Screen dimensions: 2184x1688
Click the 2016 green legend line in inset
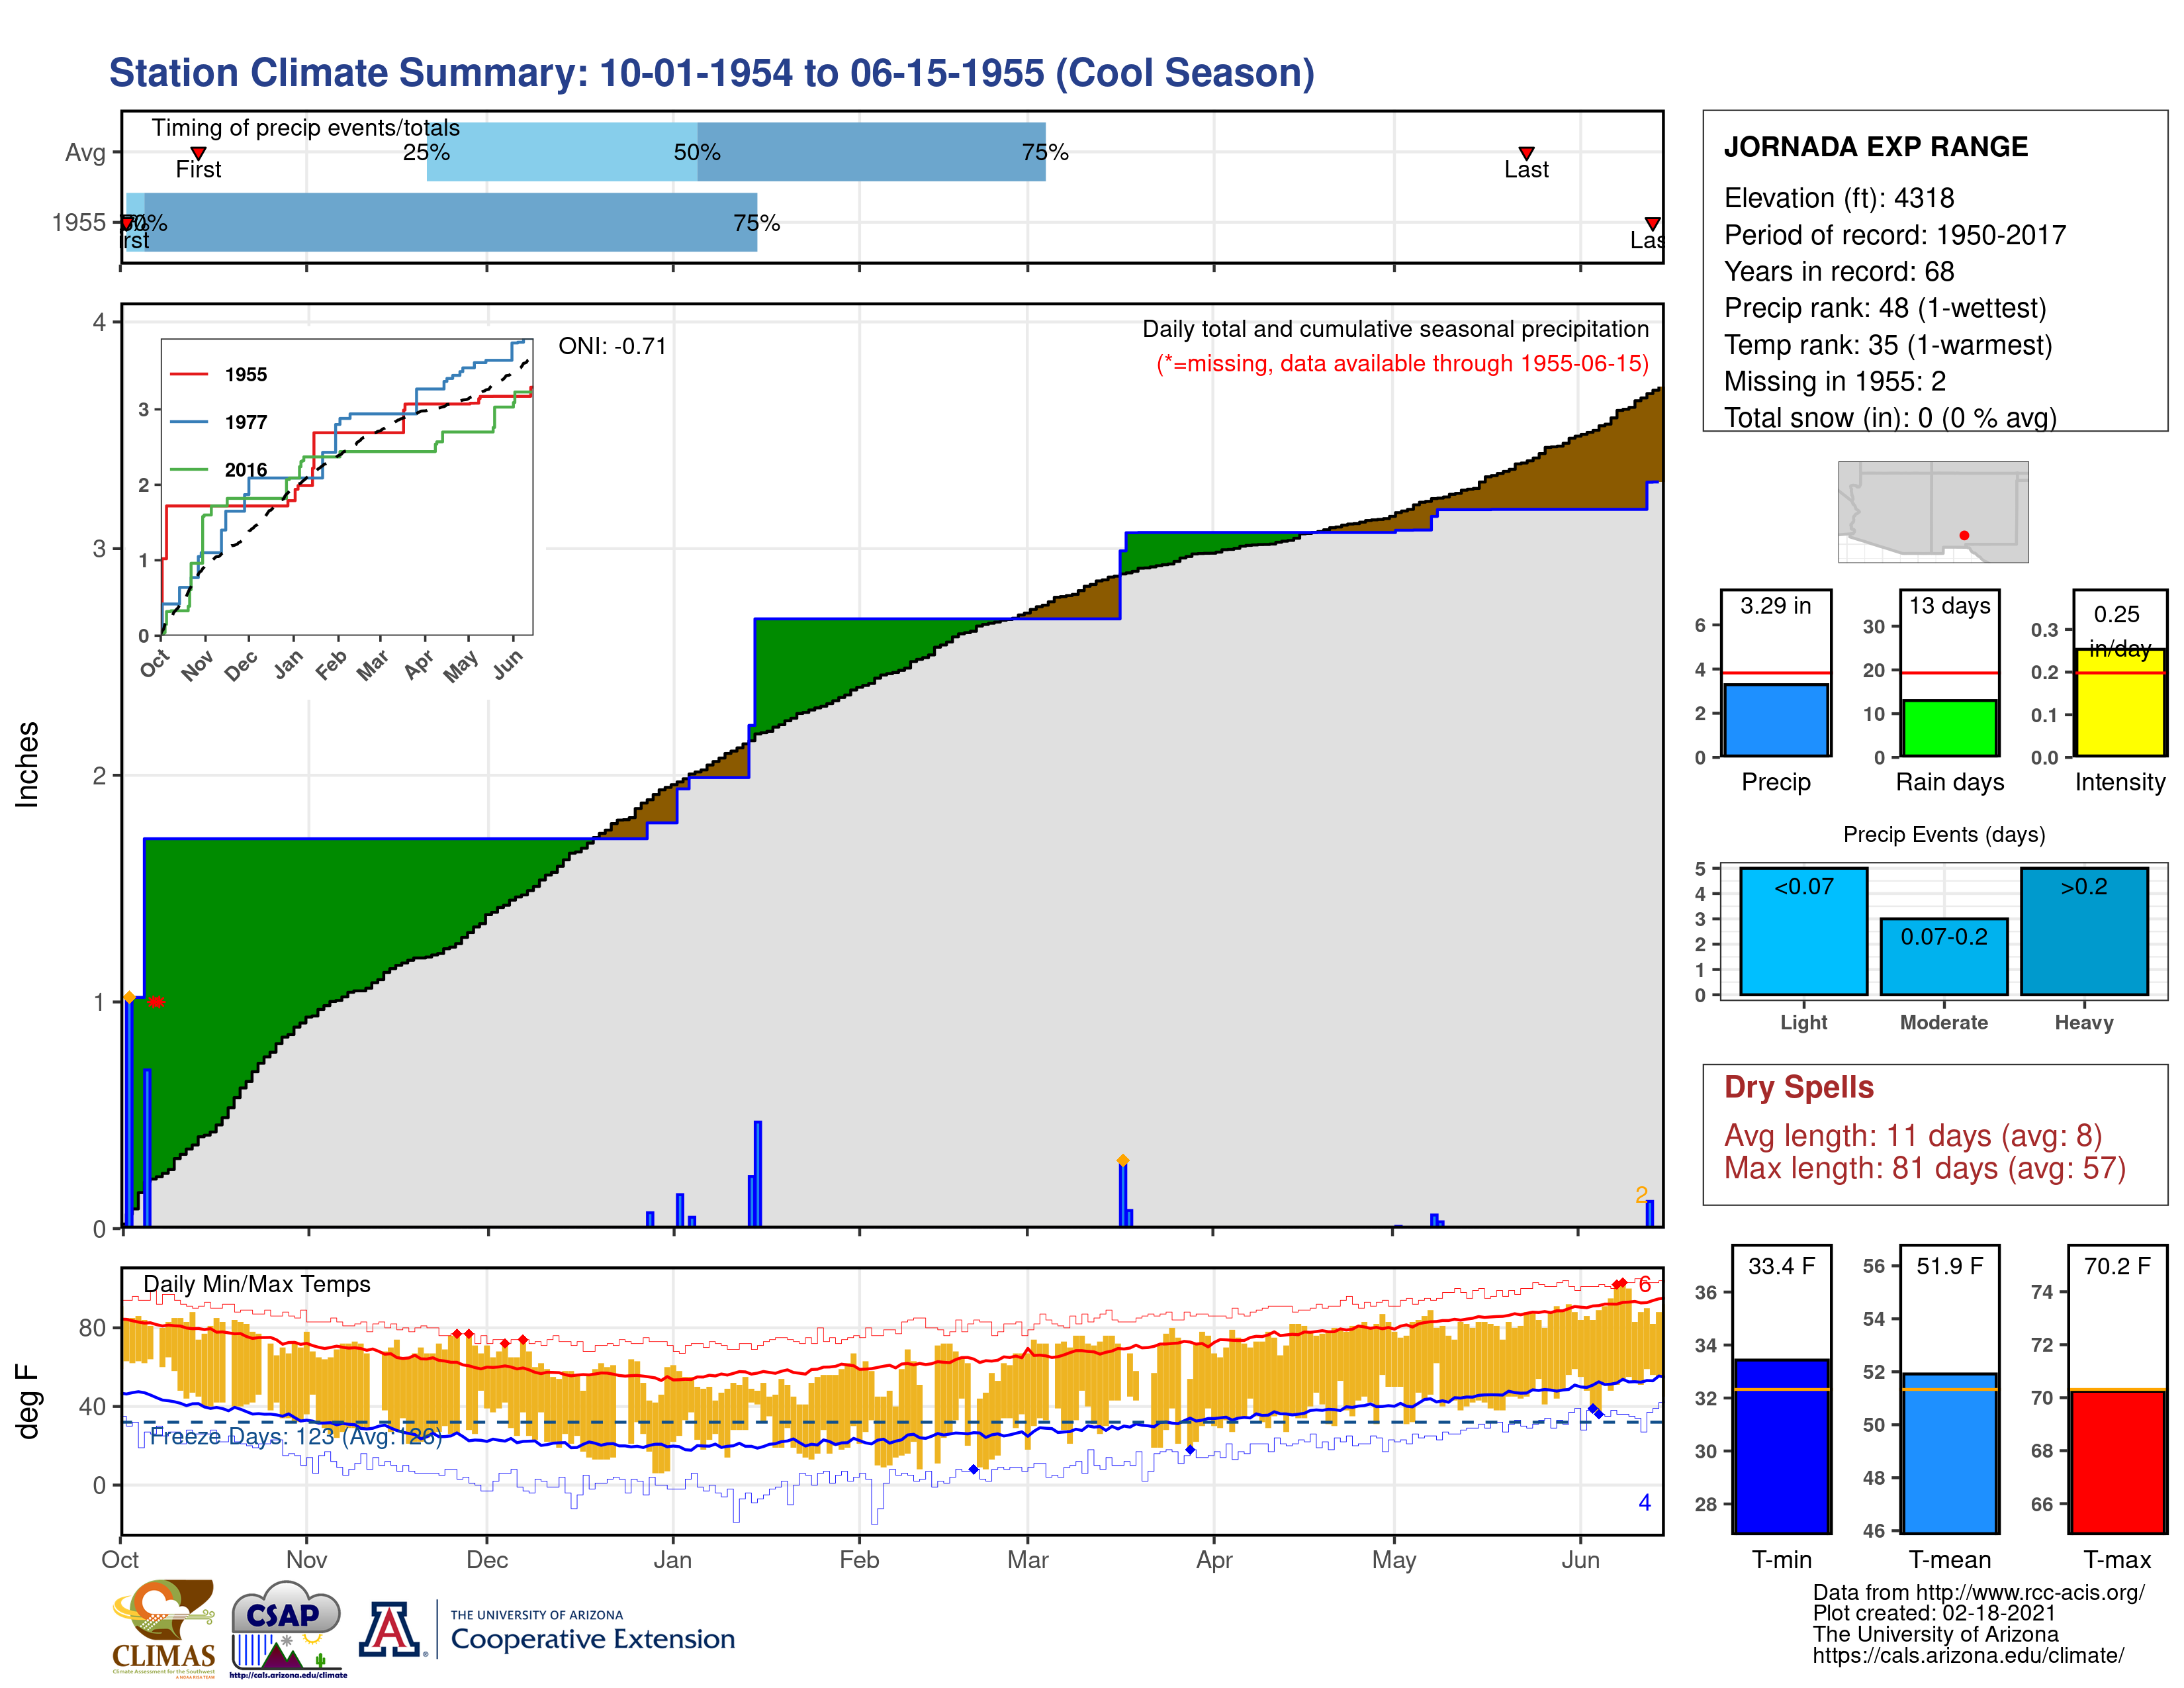pyautogui.click(x=188, y=469)
